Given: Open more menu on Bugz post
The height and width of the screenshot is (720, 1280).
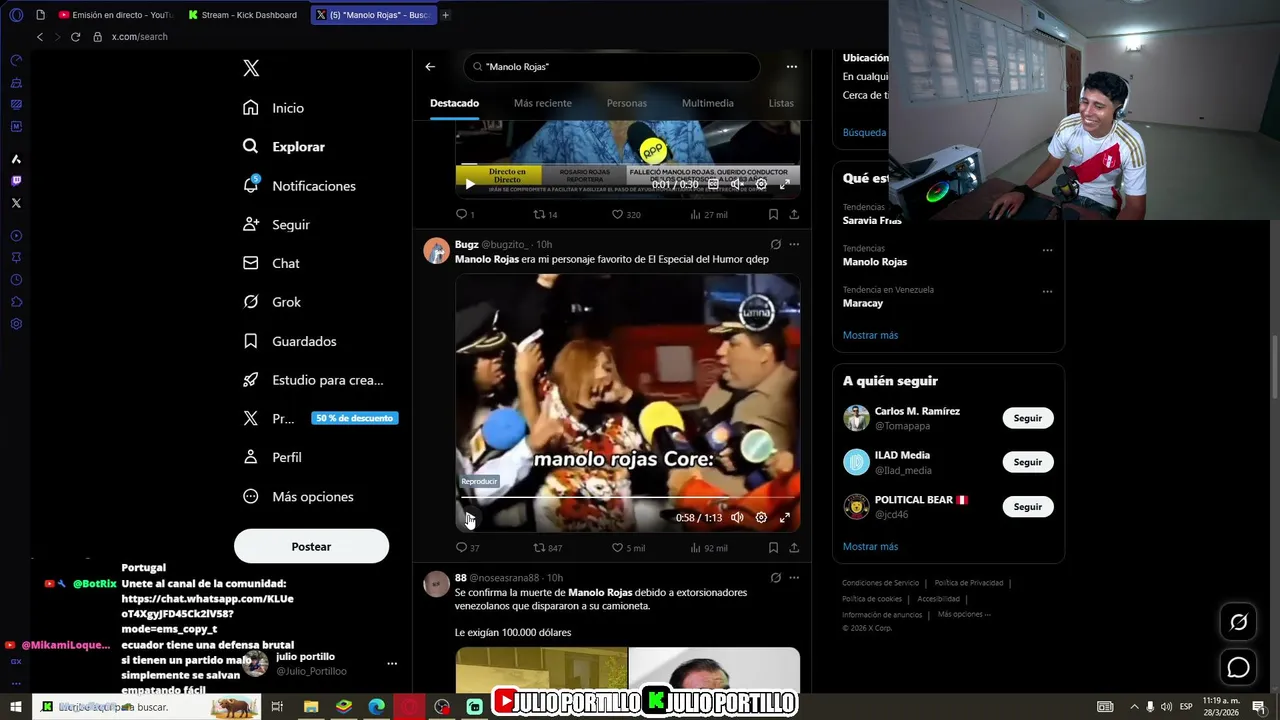Looking at the screenshot, I should click(794, 244).
